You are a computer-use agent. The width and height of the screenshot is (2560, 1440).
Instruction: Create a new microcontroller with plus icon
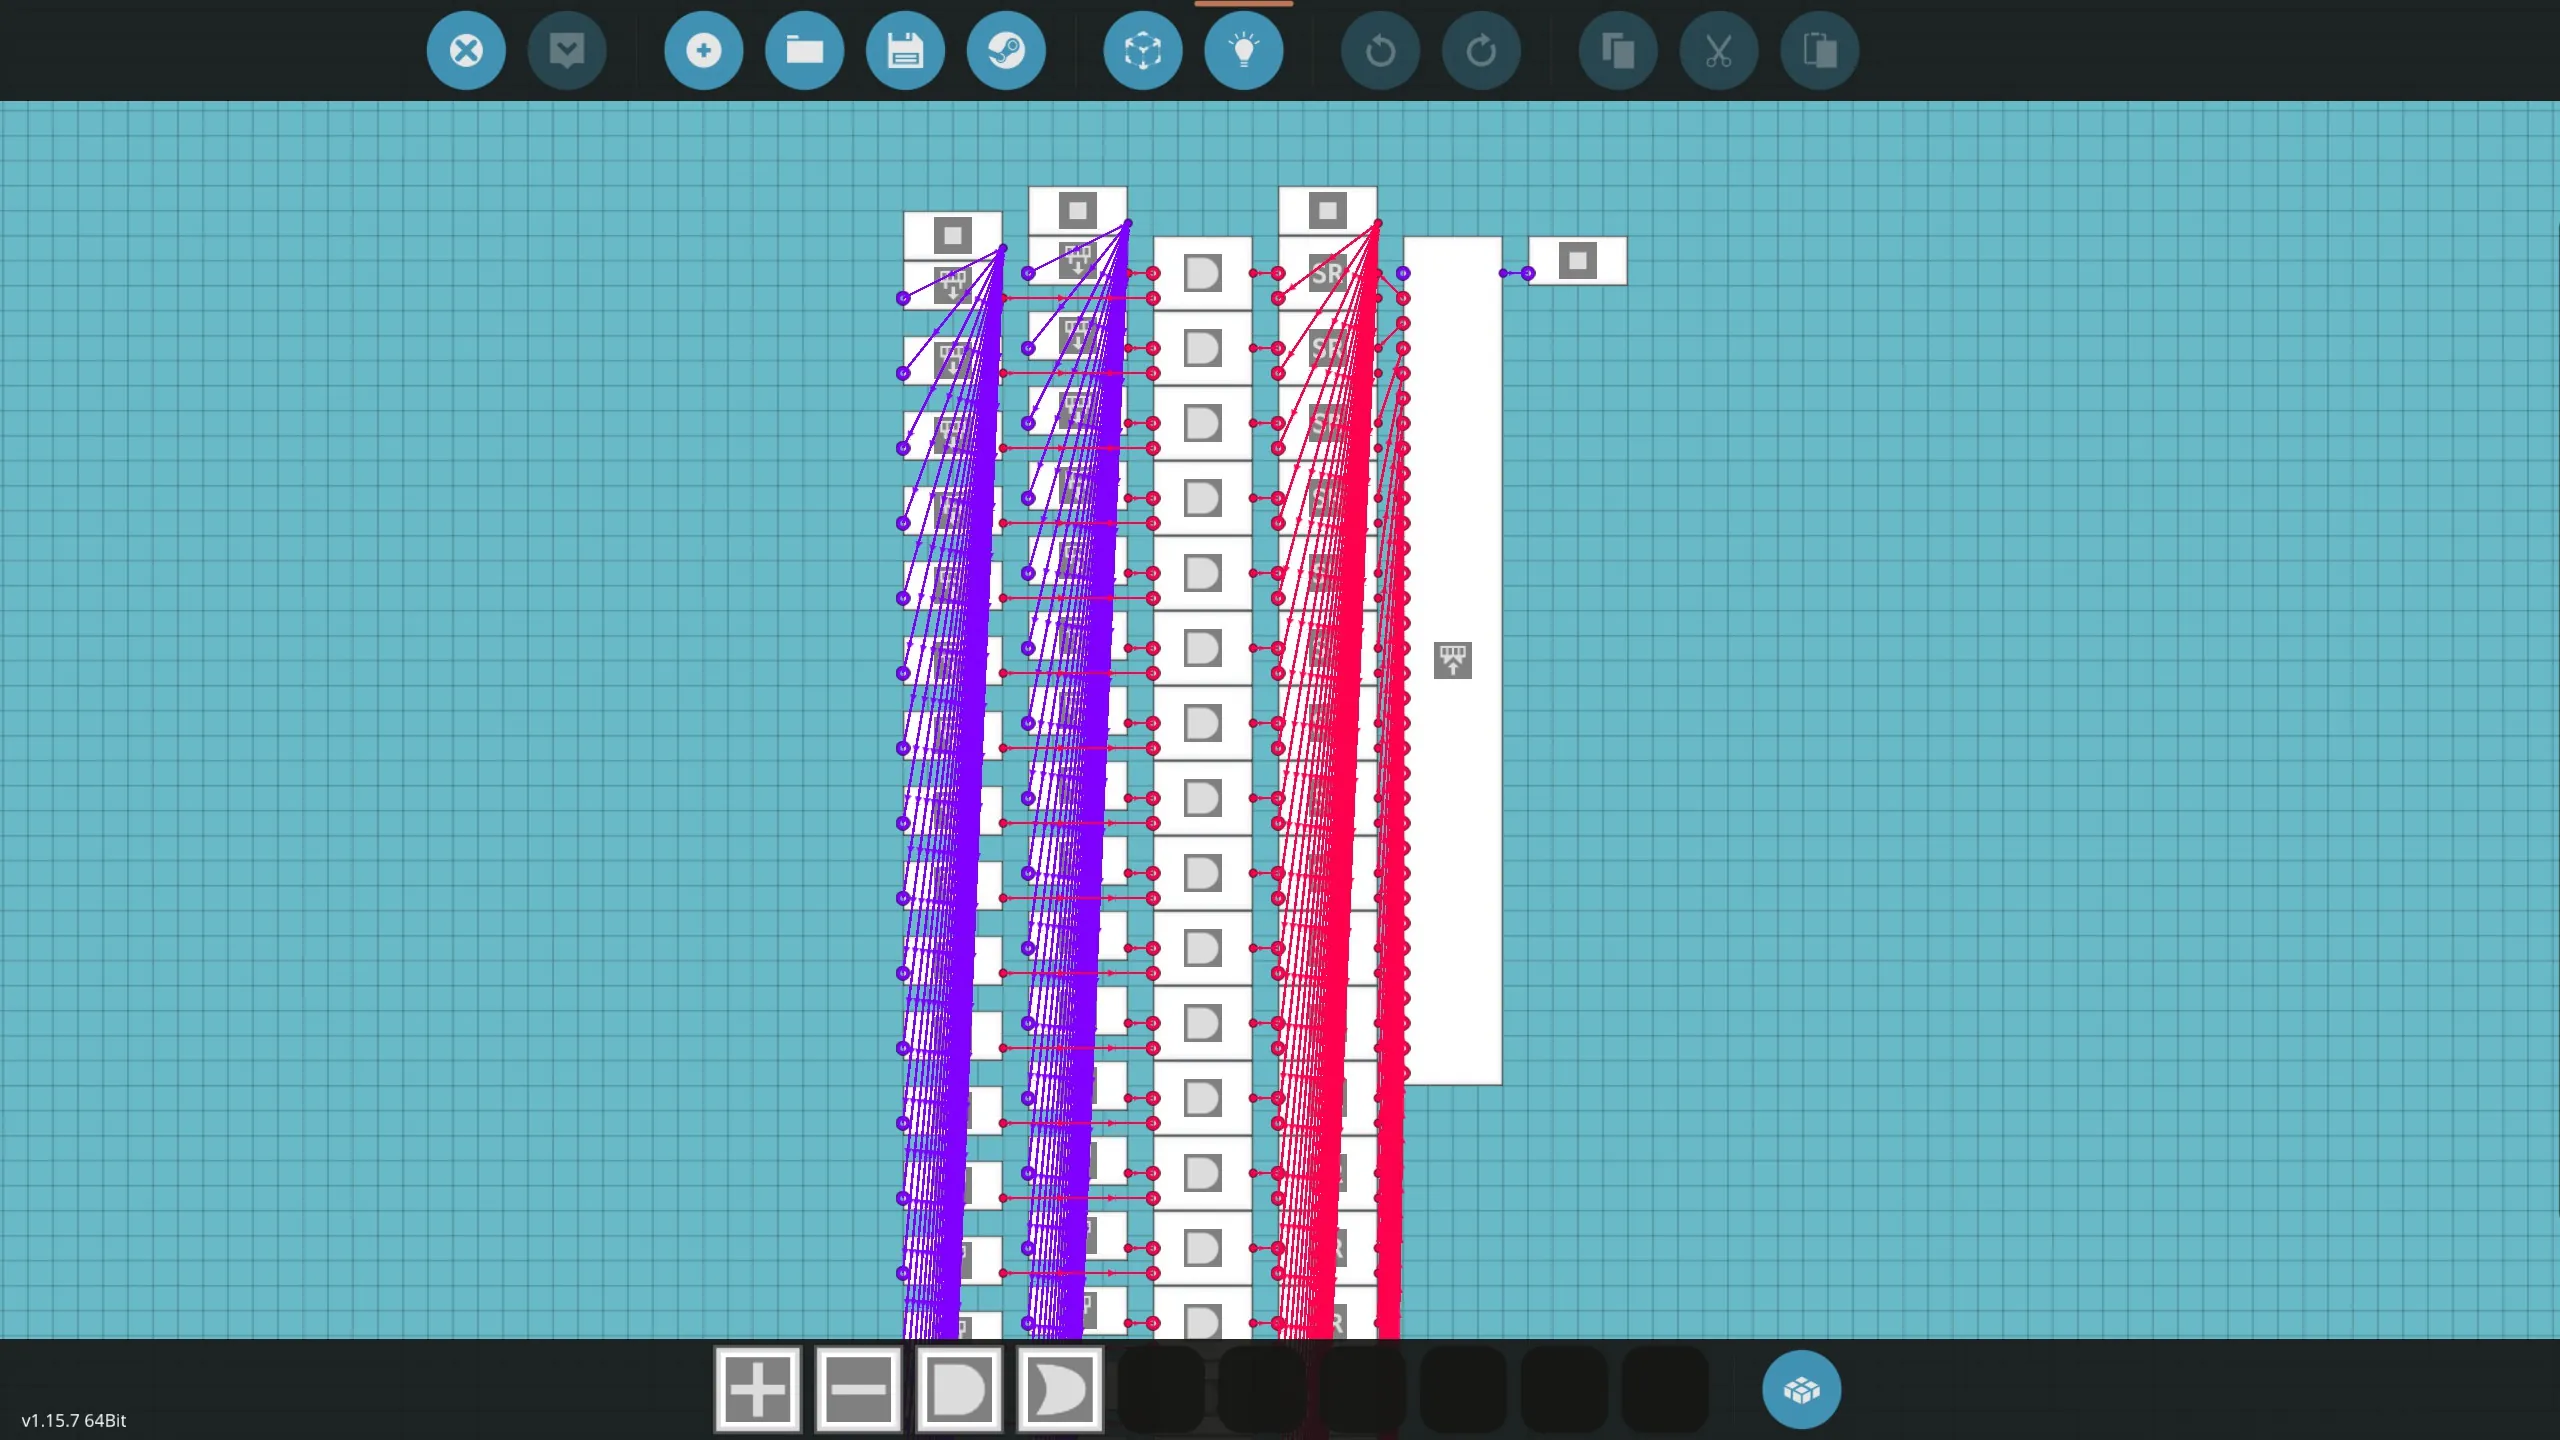[704, 50]
